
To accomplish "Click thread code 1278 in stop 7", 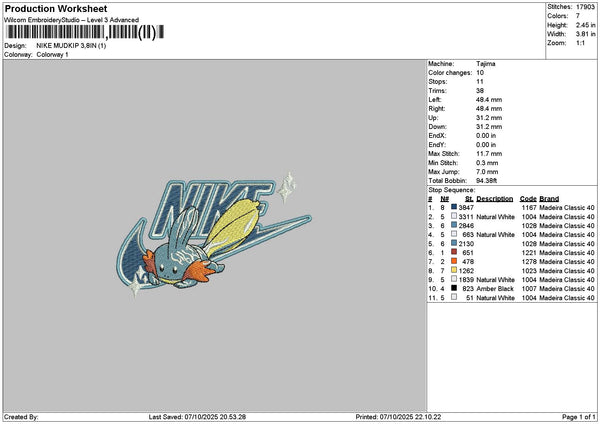I will 529,262.
